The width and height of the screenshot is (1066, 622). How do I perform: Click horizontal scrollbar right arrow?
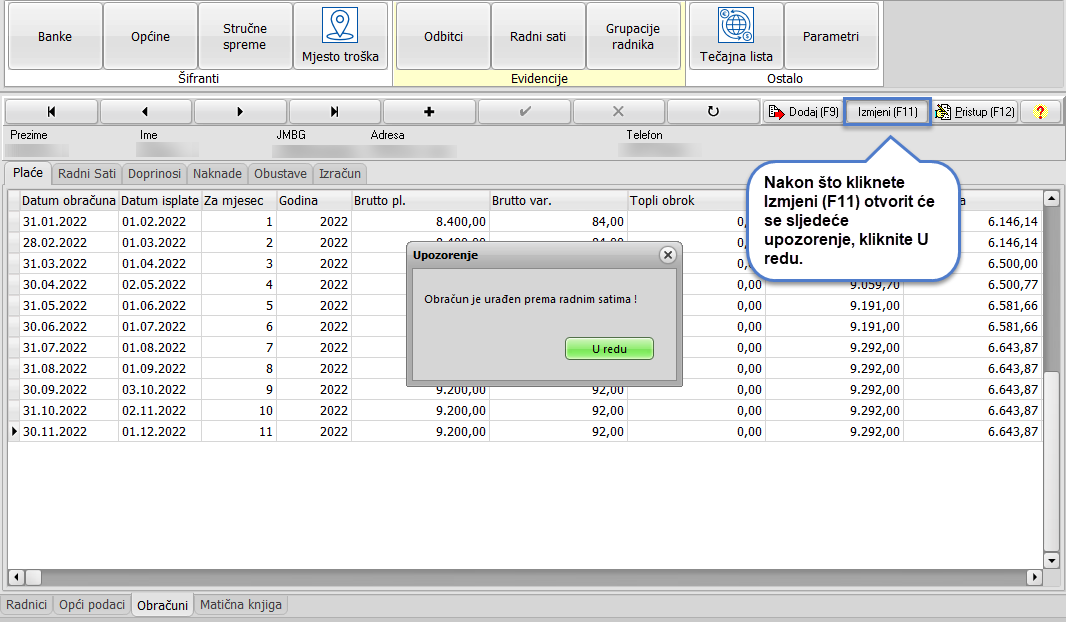1034,577
